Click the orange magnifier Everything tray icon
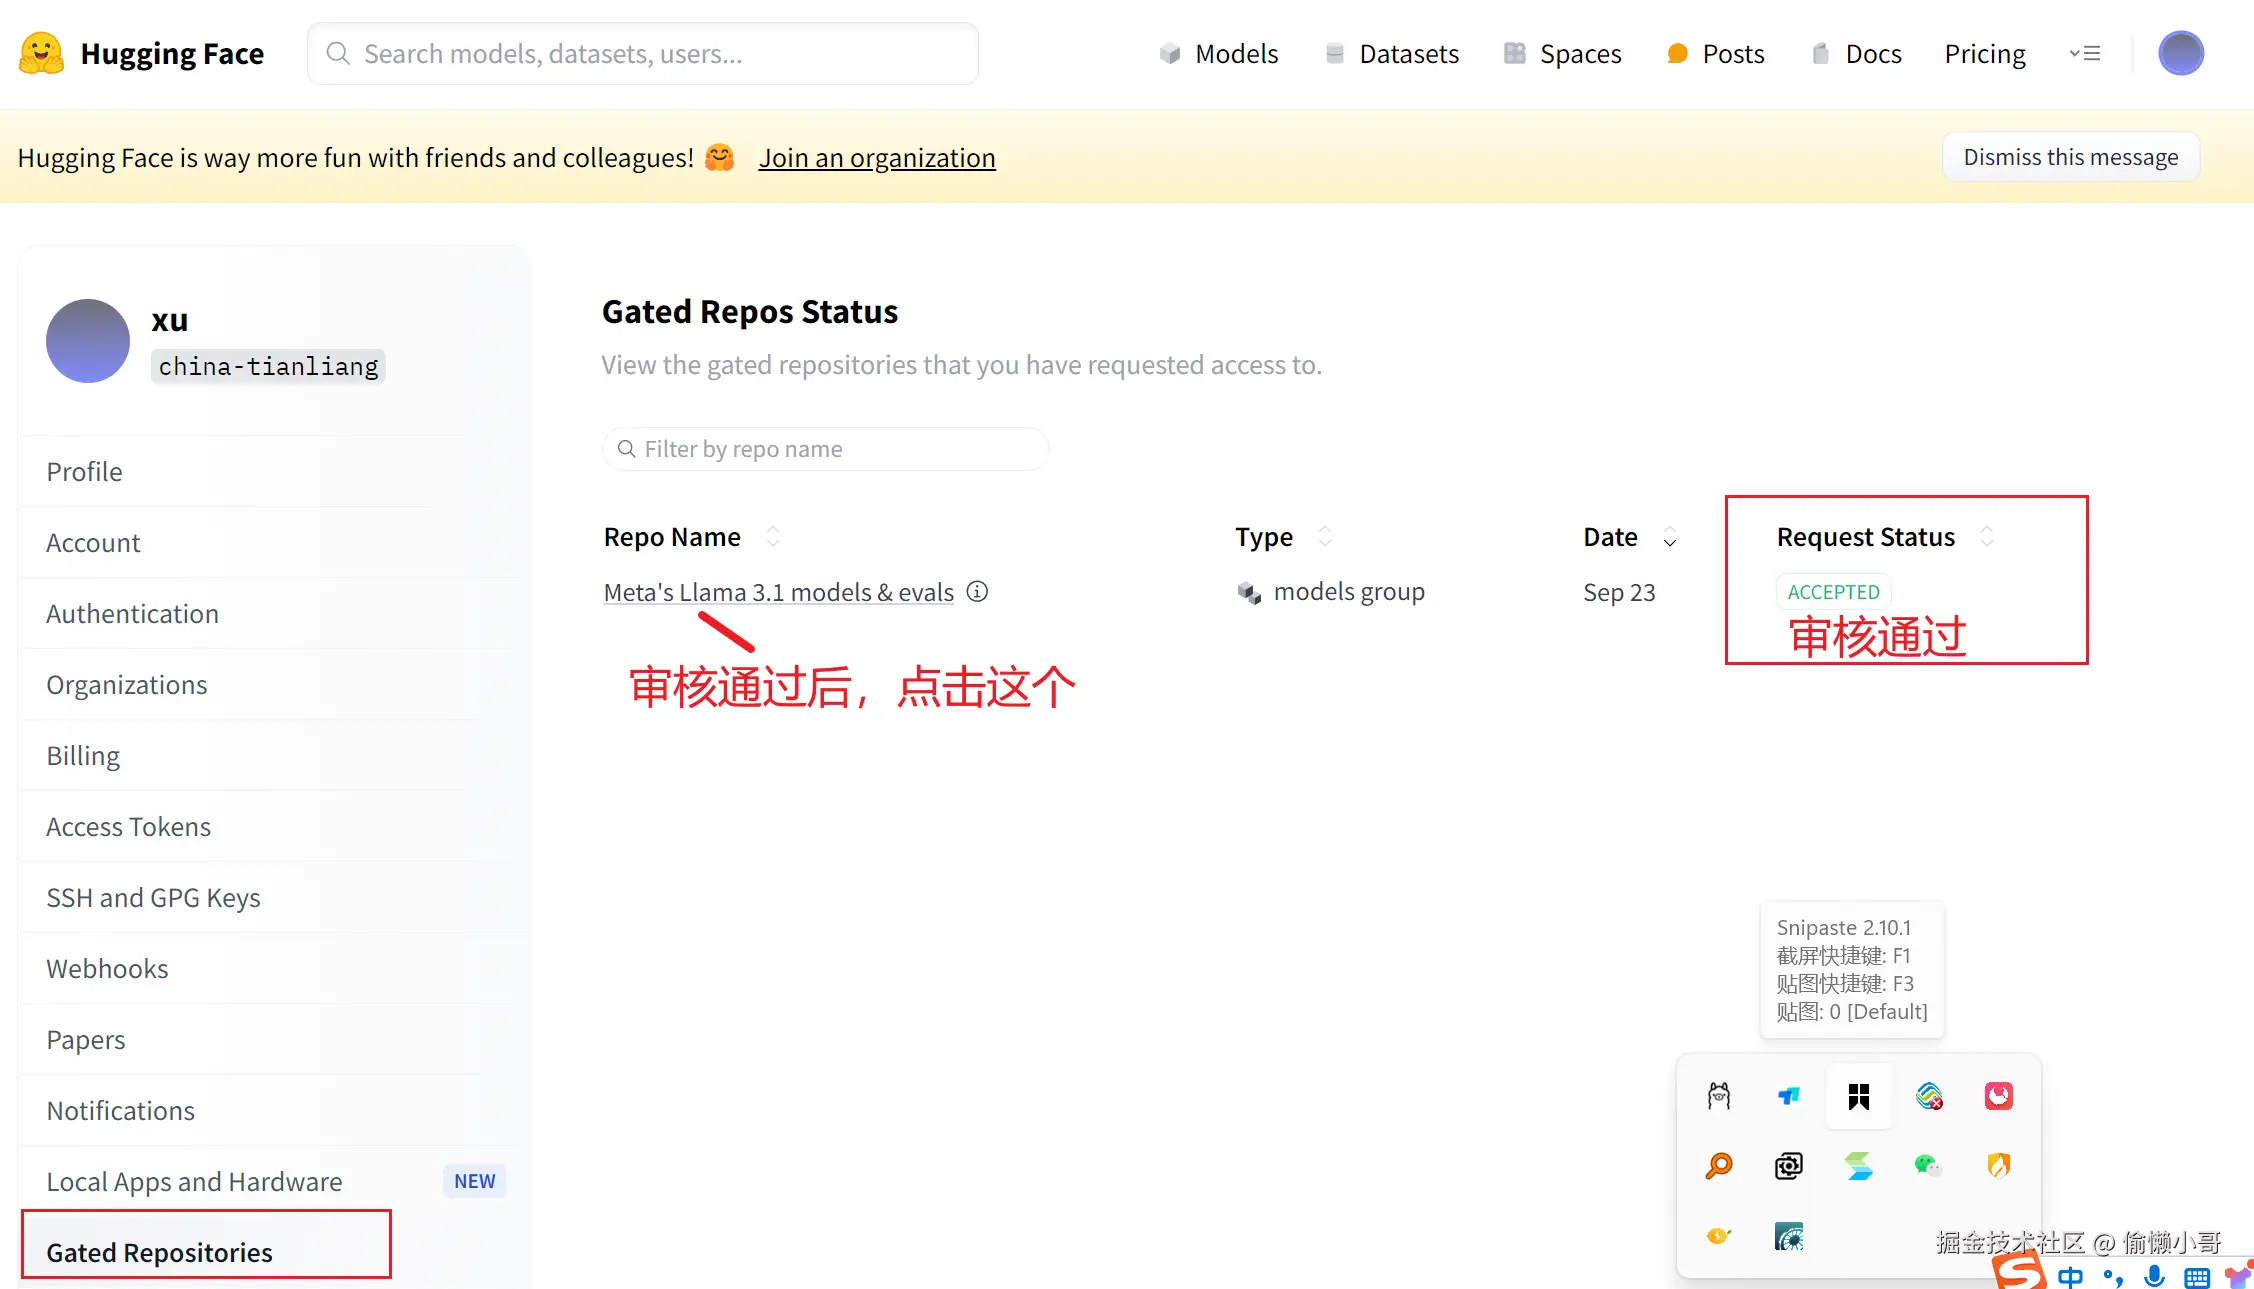Screen dimensions: 2254x1289 [x=1719, y=1165]
